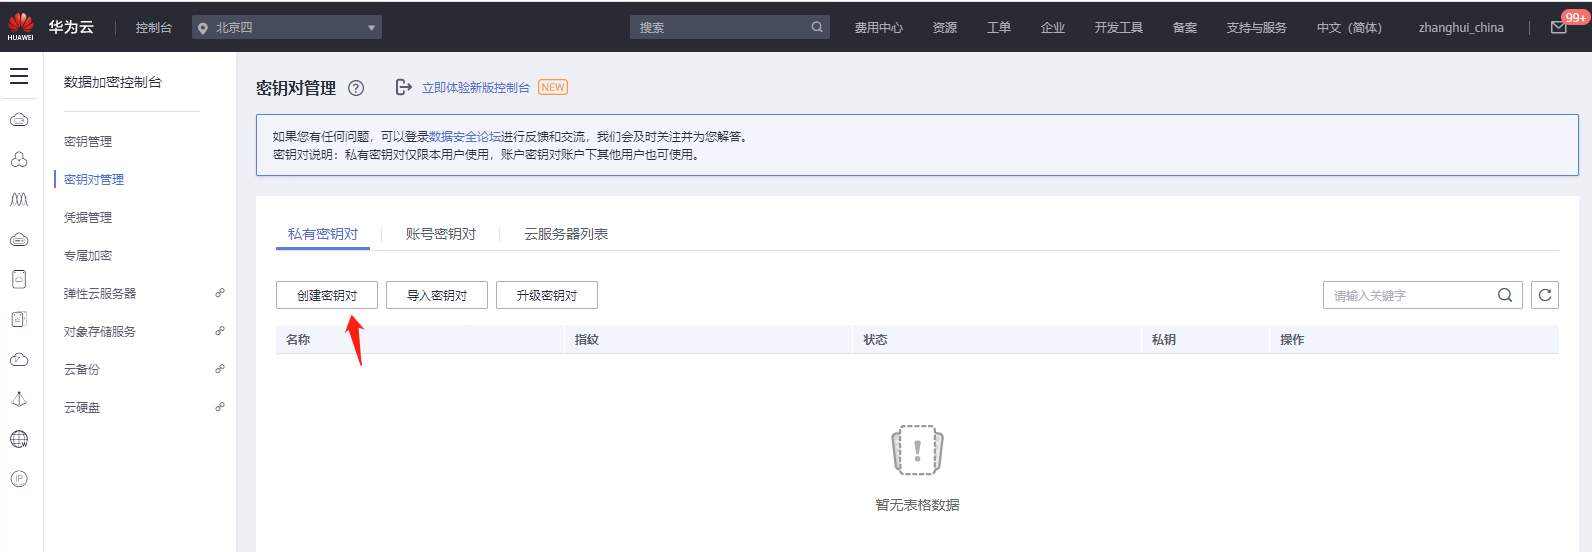
Task: Switch to the 云服务器列表 tab
Action: (x=566, y=234)
